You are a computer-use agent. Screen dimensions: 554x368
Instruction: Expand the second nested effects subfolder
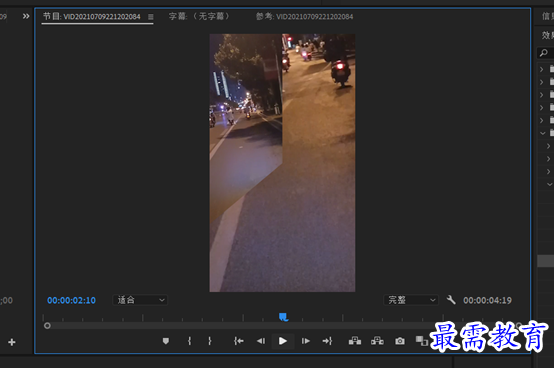pyautogui.click(x=548, y=159)
